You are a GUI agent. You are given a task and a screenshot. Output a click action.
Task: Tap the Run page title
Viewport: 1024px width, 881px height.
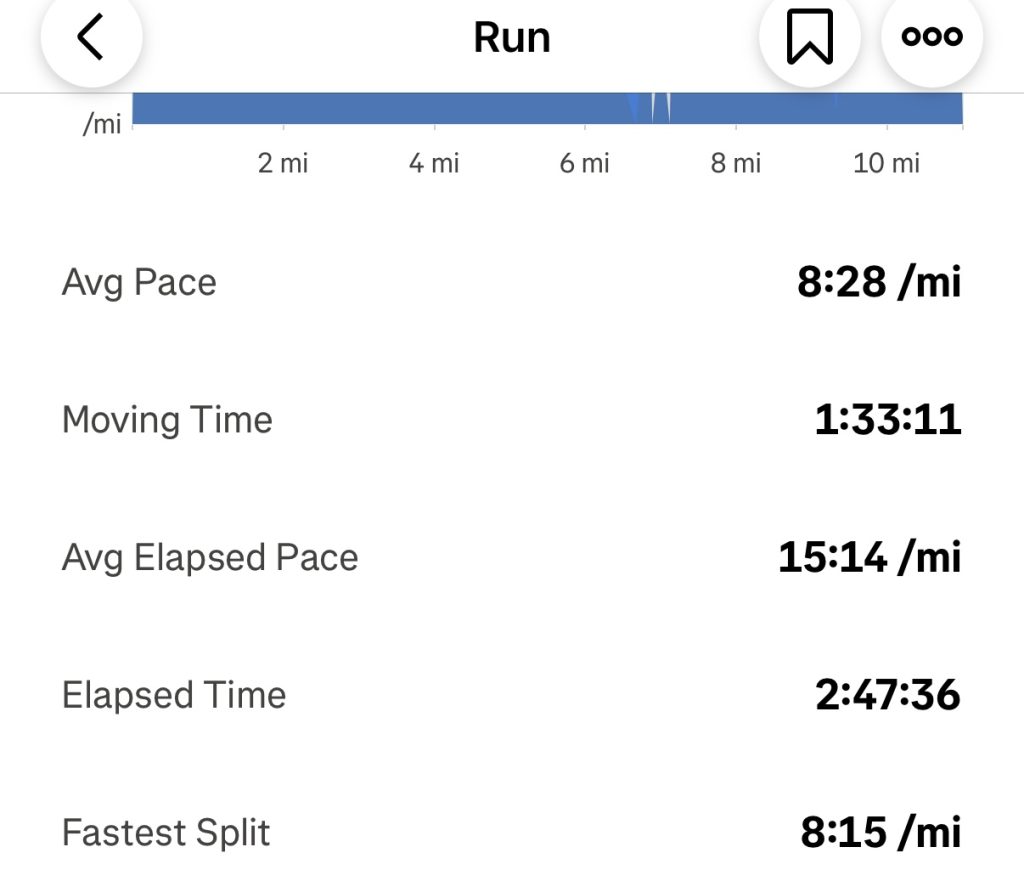coord(512,38)
